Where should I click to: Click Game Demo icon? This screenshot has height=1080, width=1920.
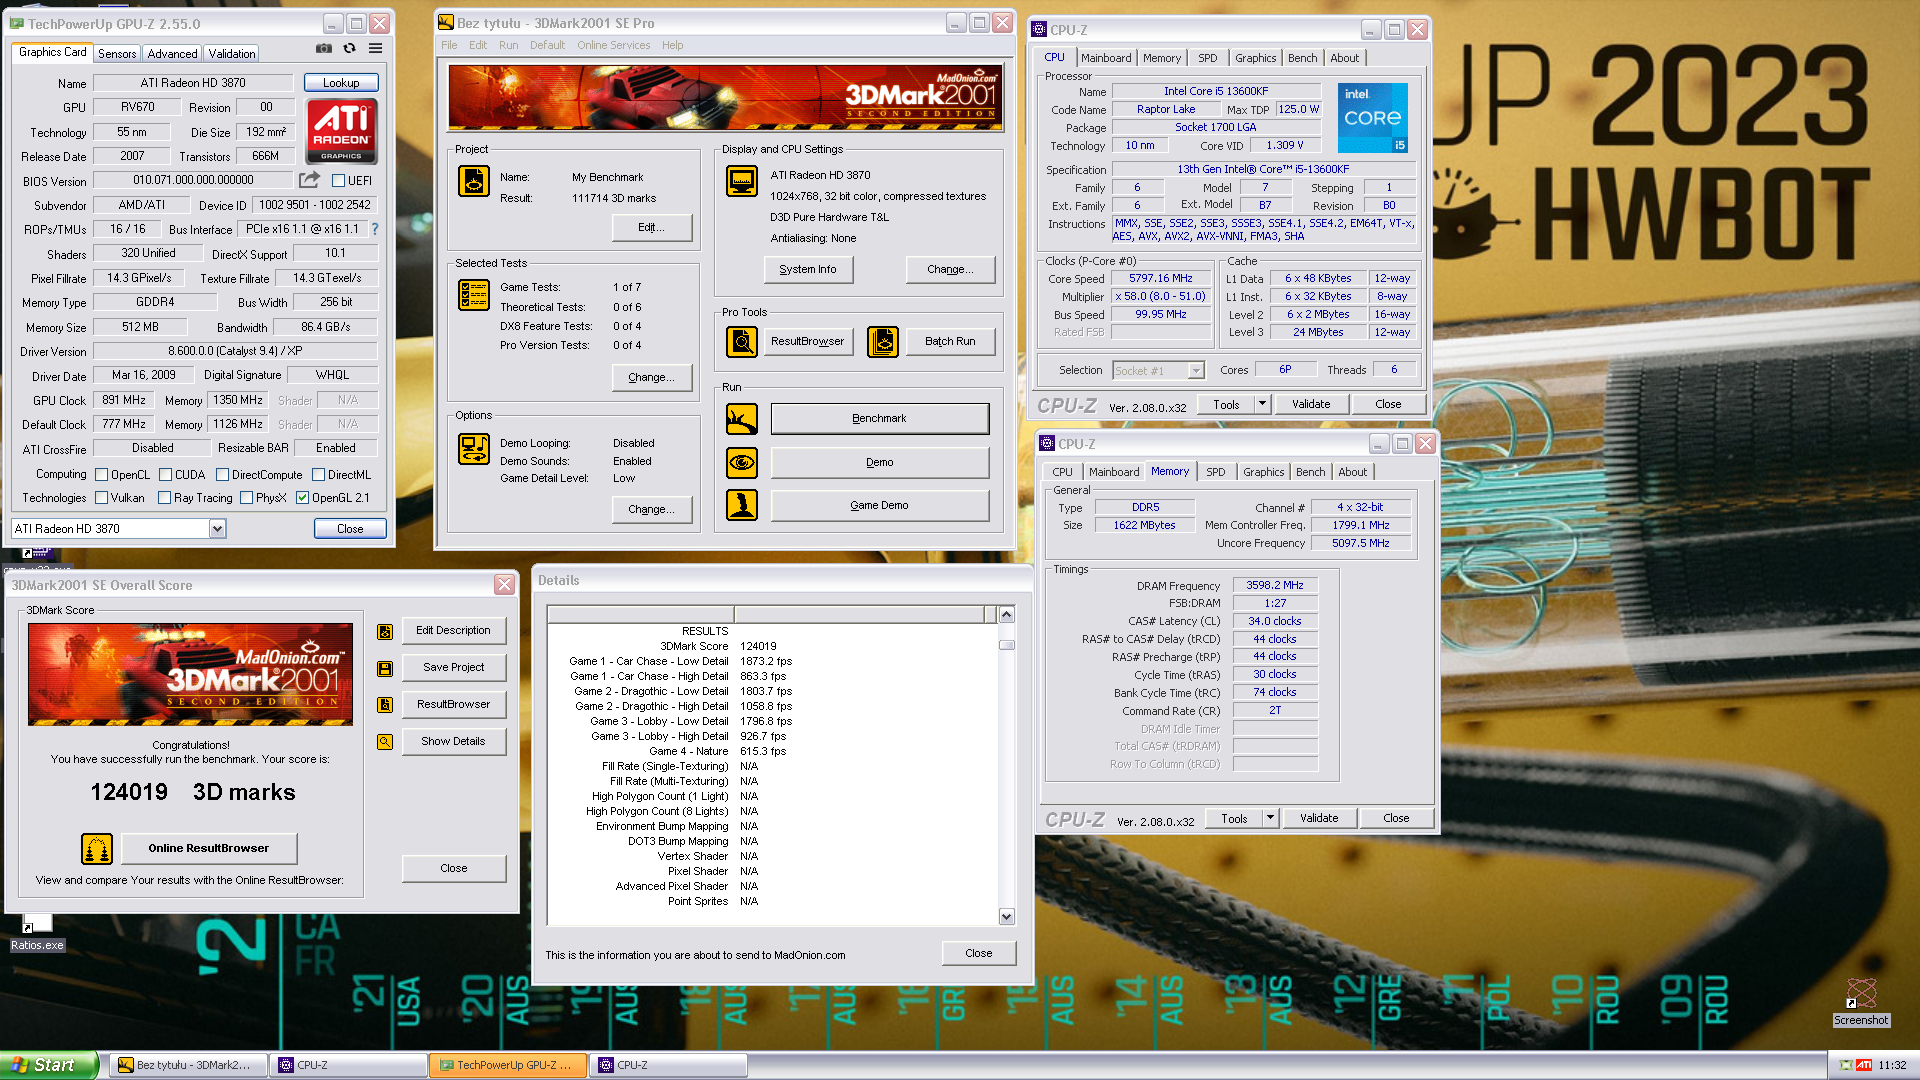pos(742,505)
